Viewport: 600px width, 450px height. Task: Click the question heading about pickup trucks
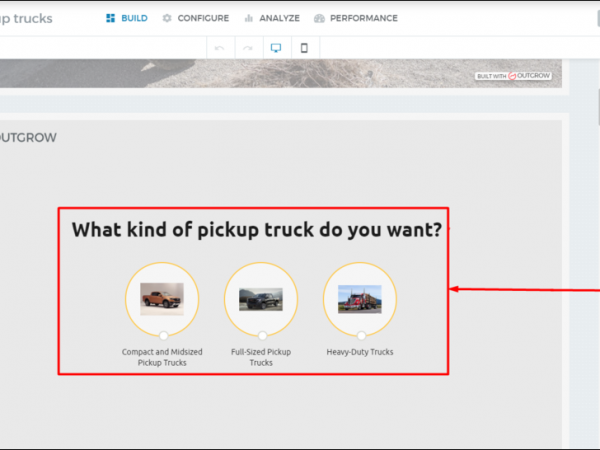257,230
